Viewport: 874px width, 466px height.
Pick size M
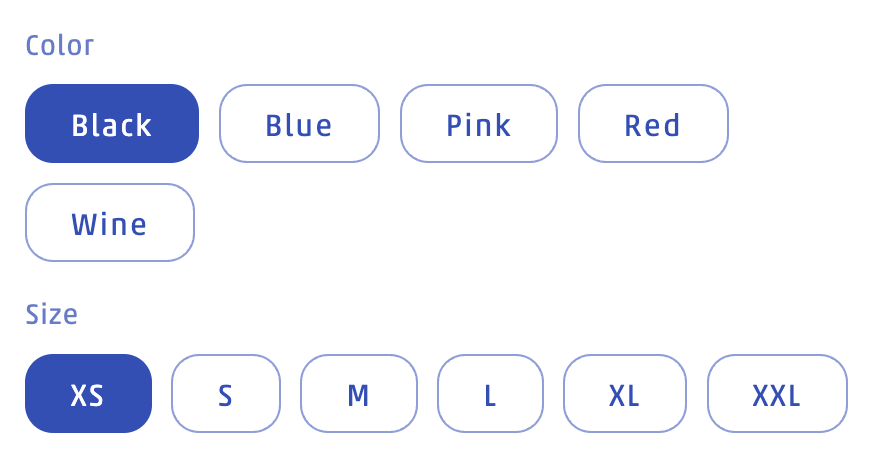coord(358,394)
